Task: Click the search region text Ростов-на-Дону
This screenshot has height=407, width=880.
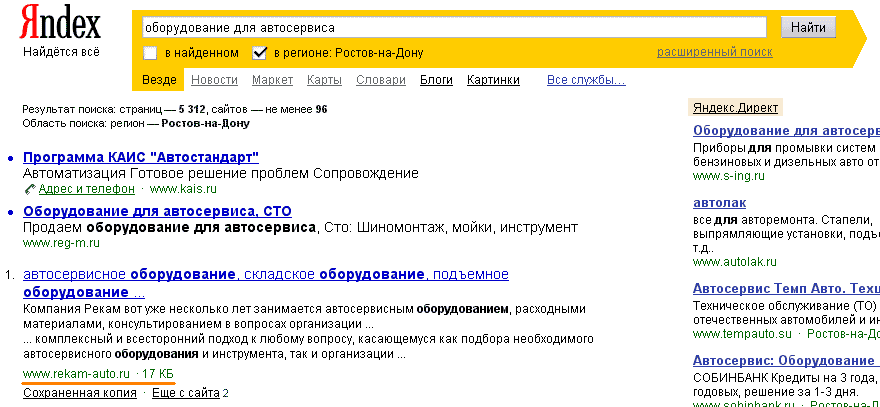Action: 205,124
